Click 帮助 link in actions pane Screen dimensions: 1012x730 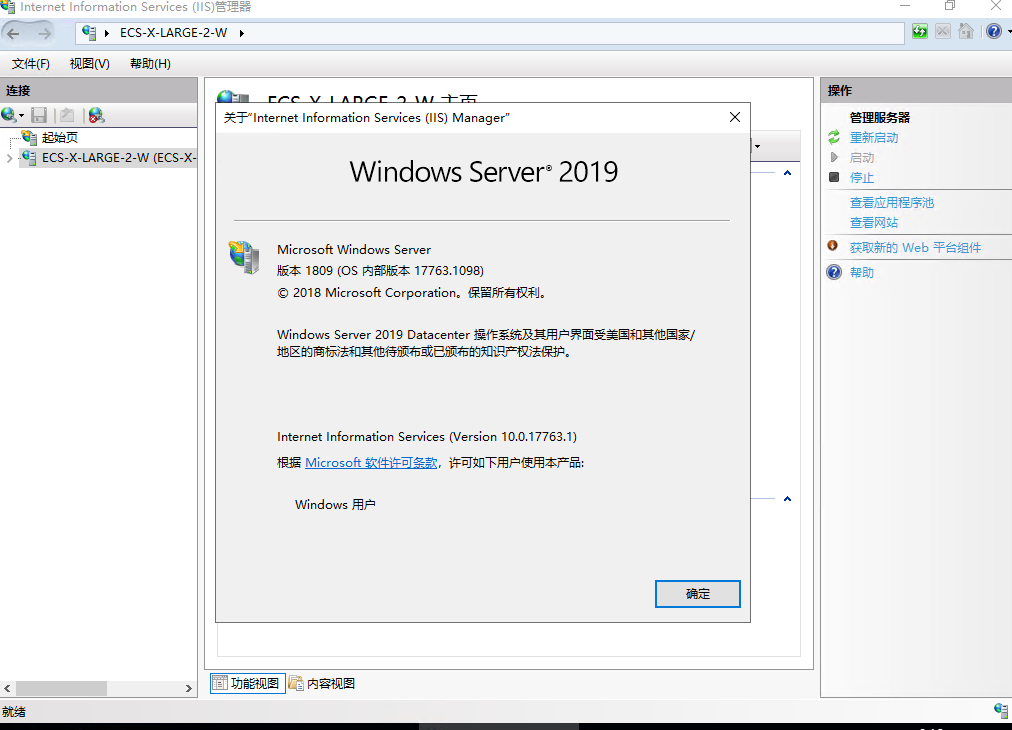click(862, 272)
